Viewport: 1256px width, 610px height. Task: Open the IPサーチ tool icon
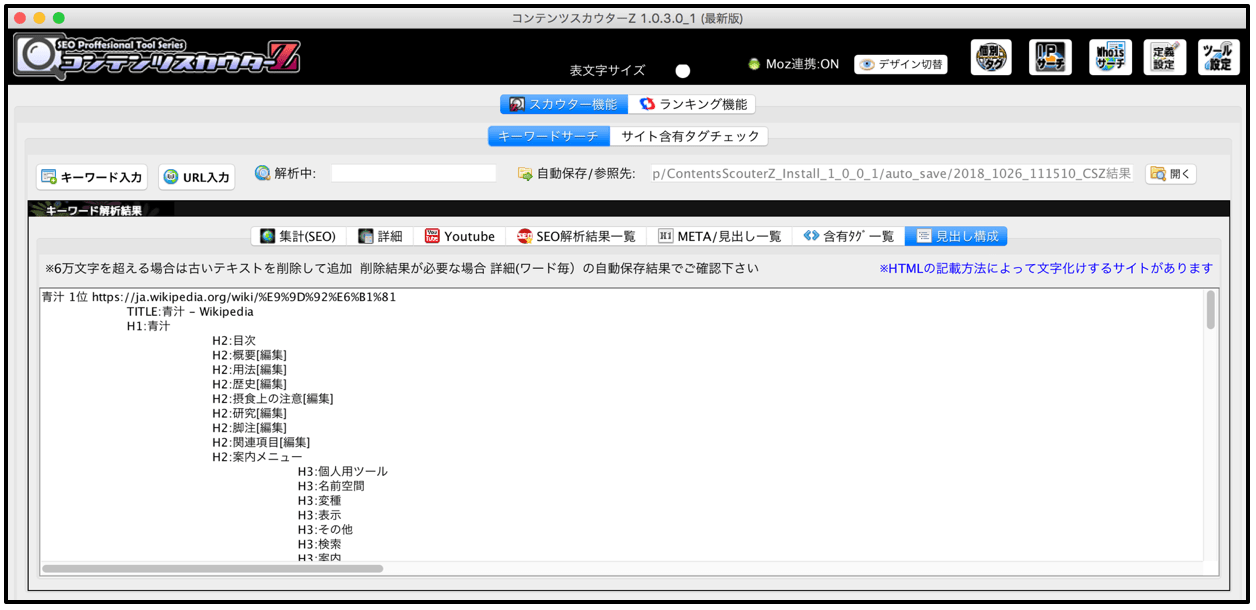tap(1050, 57)
